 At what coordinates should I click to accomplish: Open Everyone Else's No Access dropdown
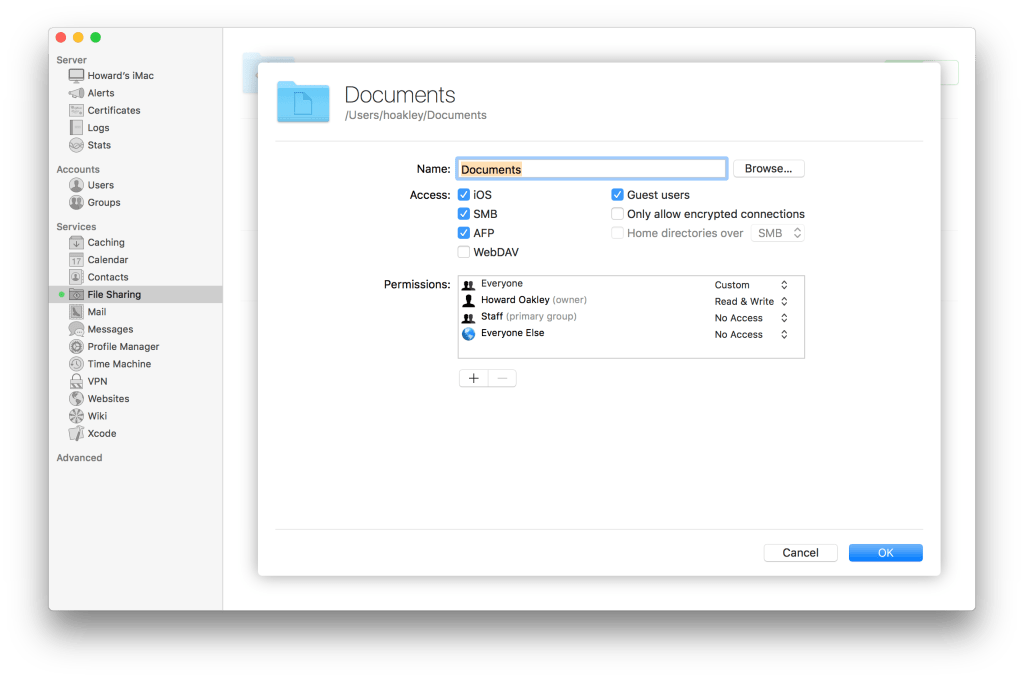pyautogui.click(x=751, y=335)
